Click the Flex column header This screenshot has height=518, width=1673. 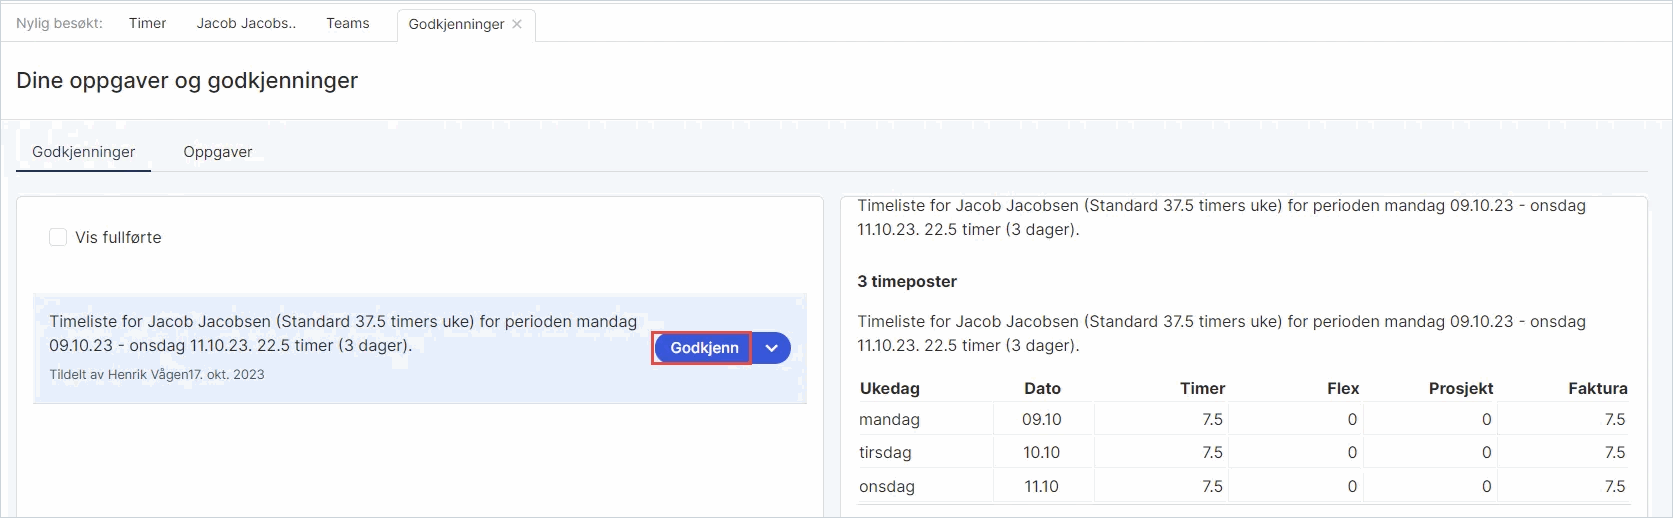[x=1343, y=388]
